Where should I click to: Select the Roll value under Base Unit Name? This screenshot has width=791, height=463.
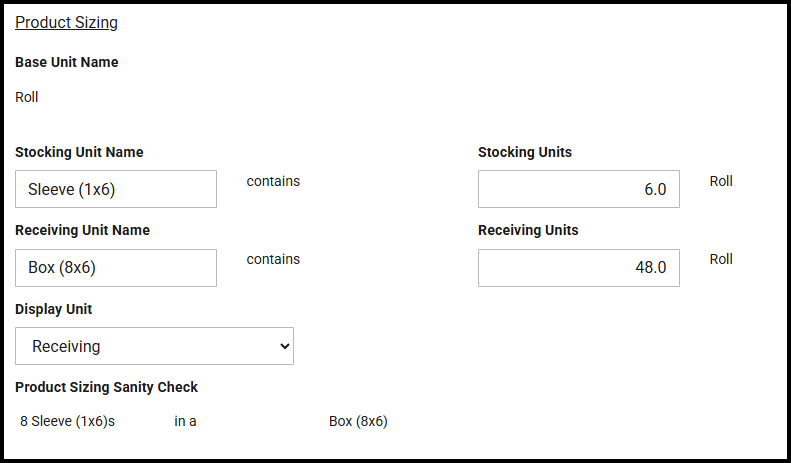tap(27, 97)
